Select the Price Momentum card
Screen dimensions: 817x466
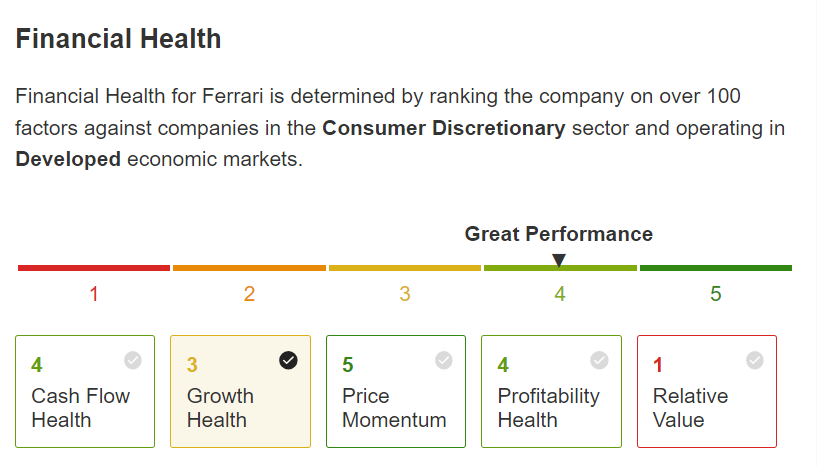396,391
